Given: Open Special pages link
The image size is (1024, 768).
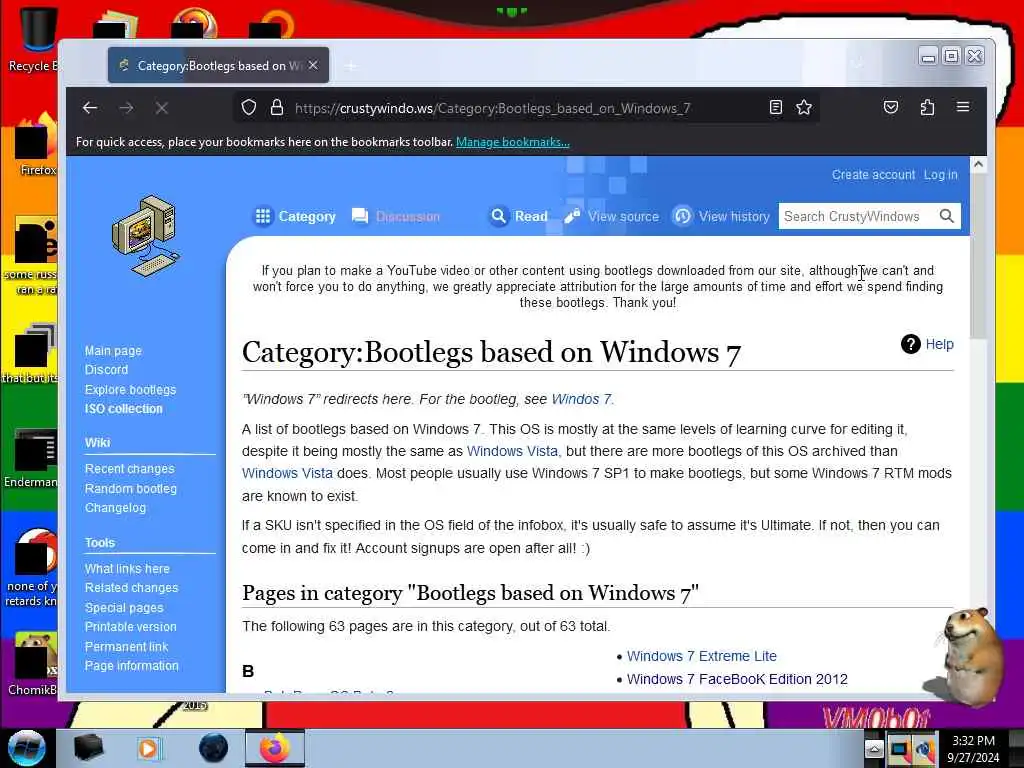Looking at the screenshot, I should (124, 607).
